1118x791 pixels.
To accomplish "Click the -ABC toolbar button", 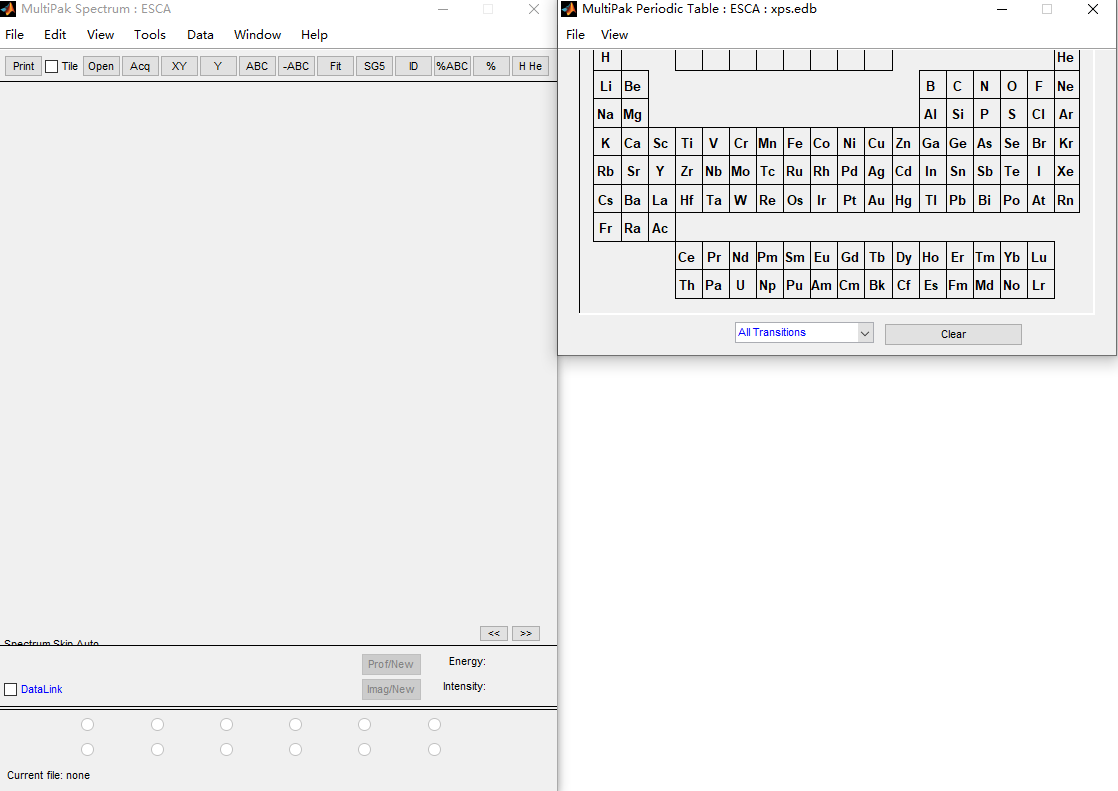I will coord(296,66).
